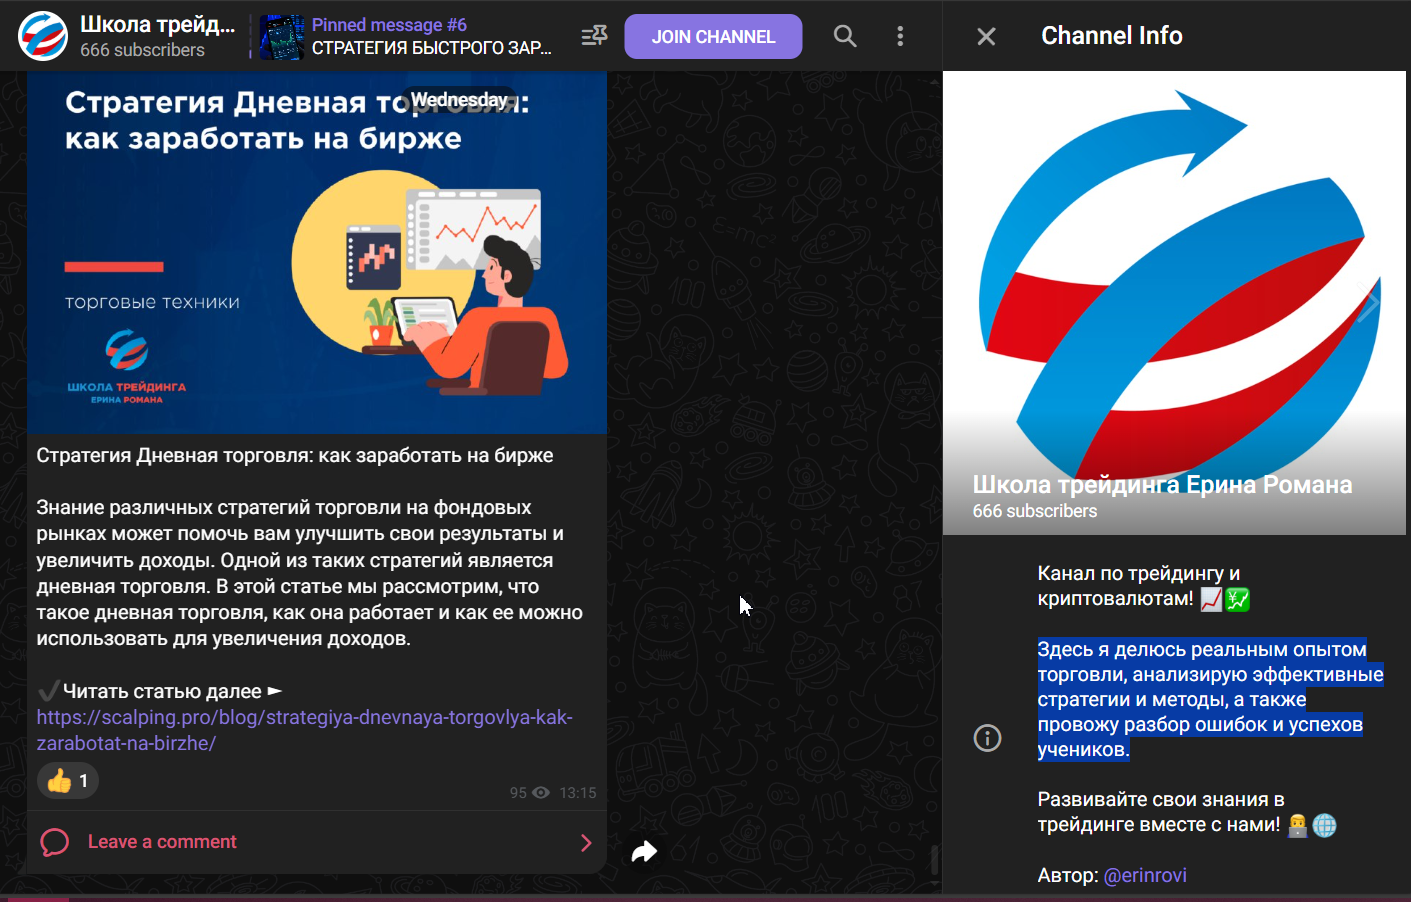Search in this channel
The width and height of the screenshot is (1411, 902).
(x=845, y=36)
